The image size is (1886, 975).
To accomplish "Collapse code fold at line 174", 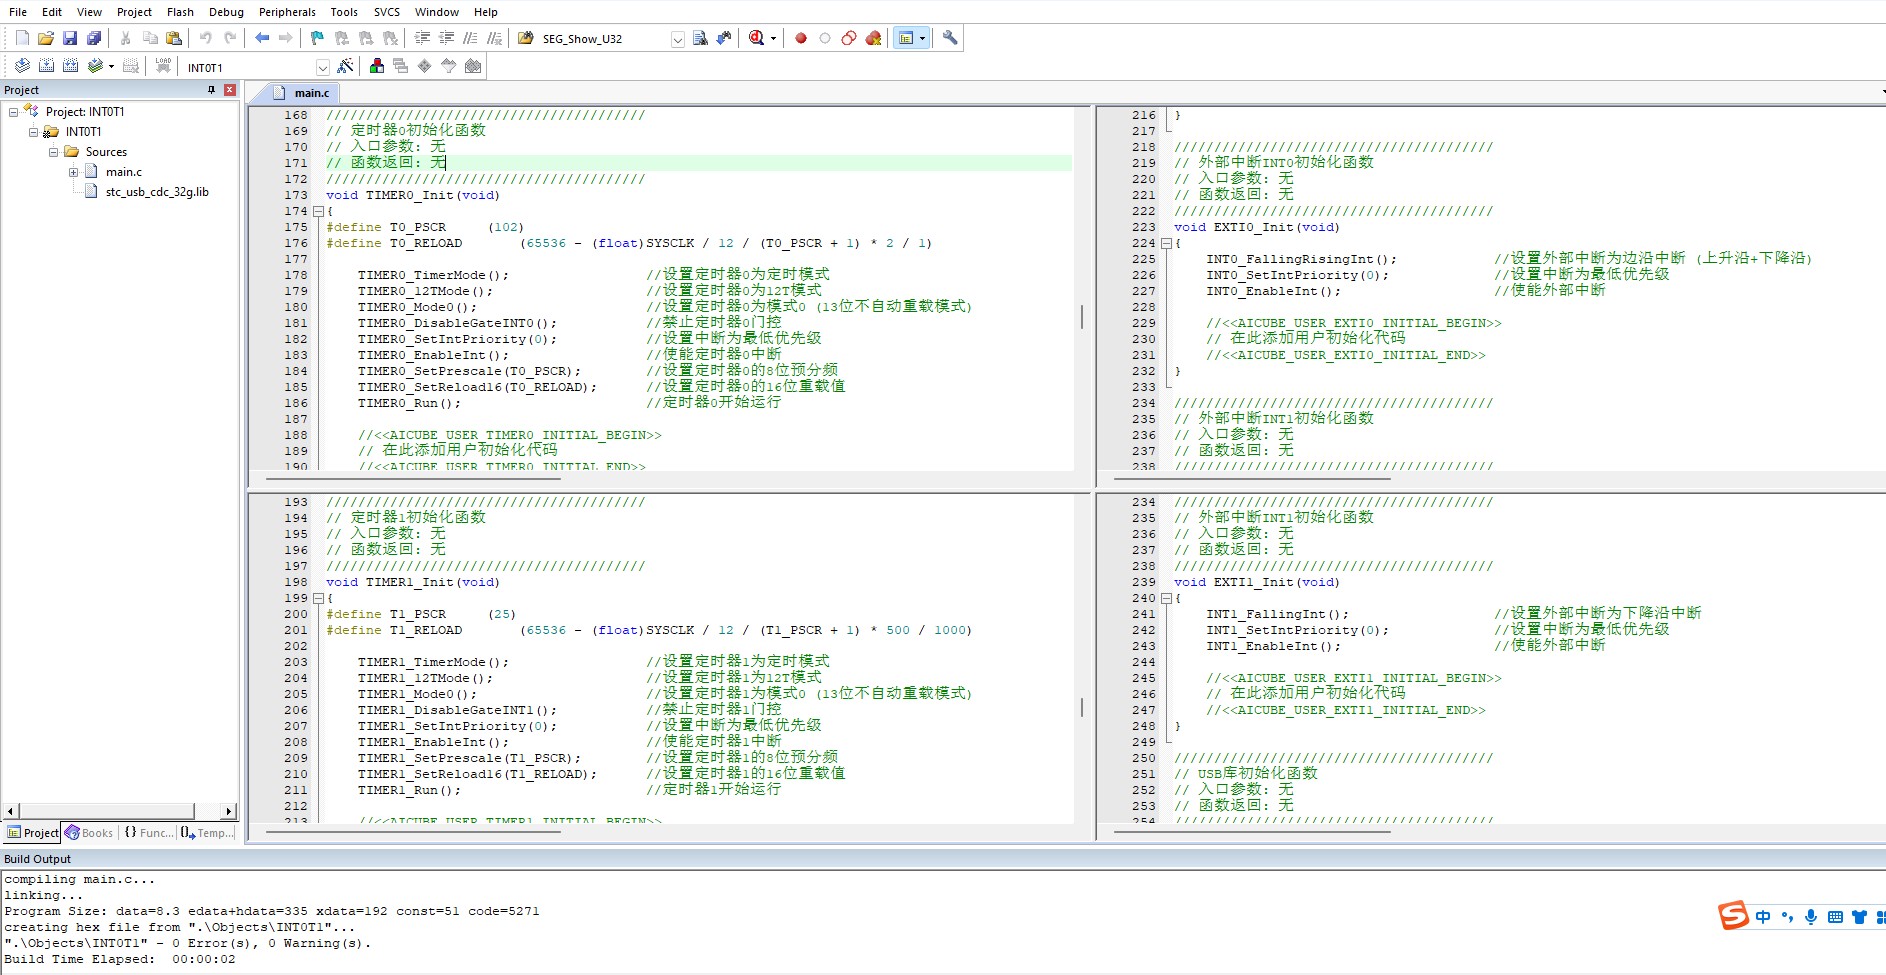I will (317, 211).
